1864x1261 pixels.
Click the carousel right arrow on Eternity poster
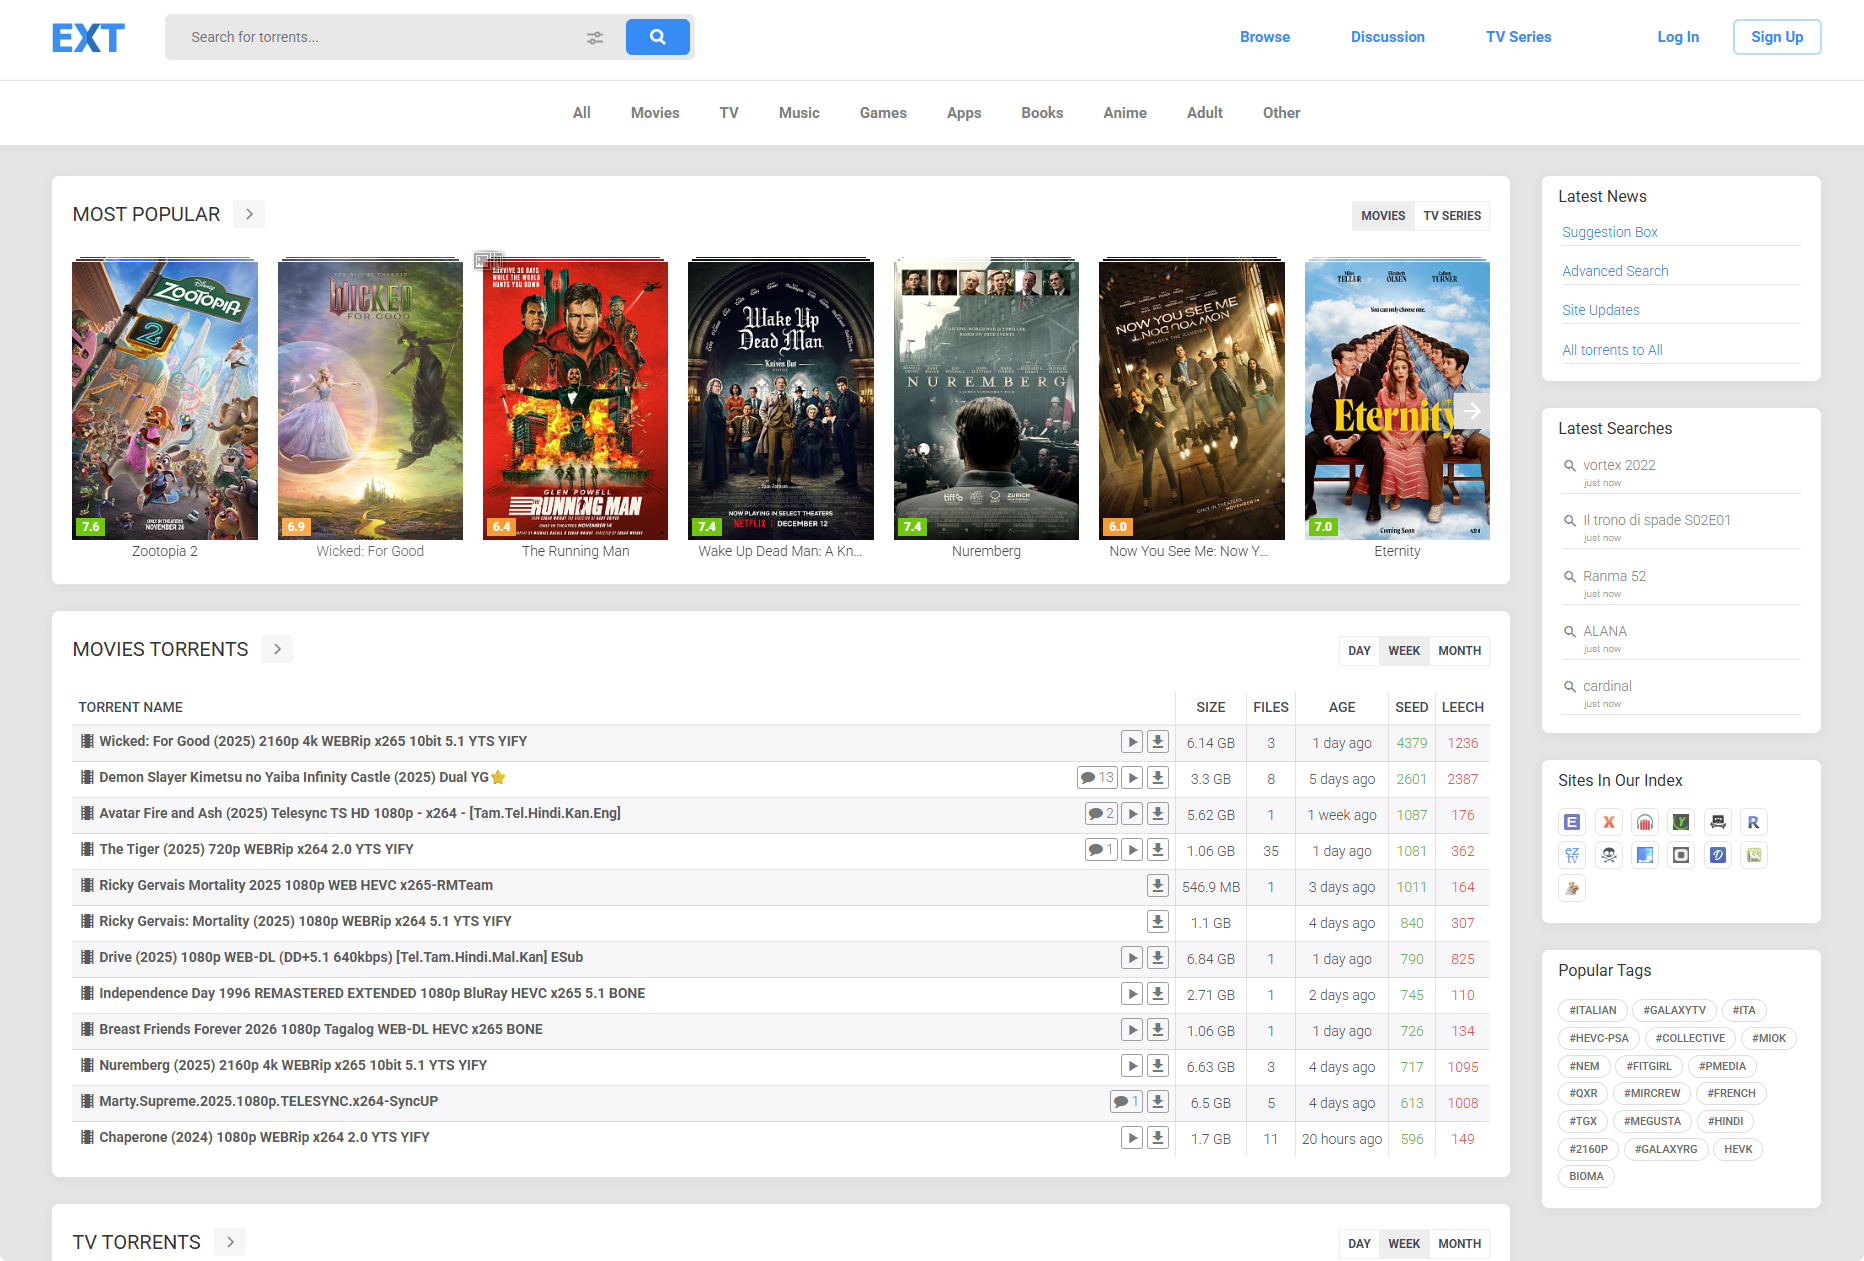(x=1471, y=410)
